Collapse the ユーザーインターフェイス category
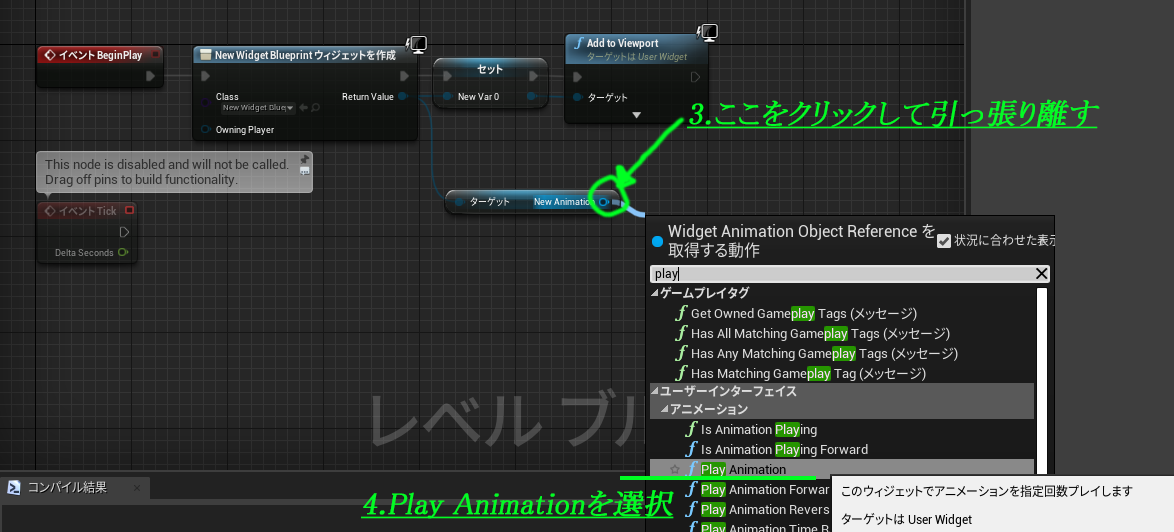The height and width of the screenshot is (532, 1174). tap(655, 391)
